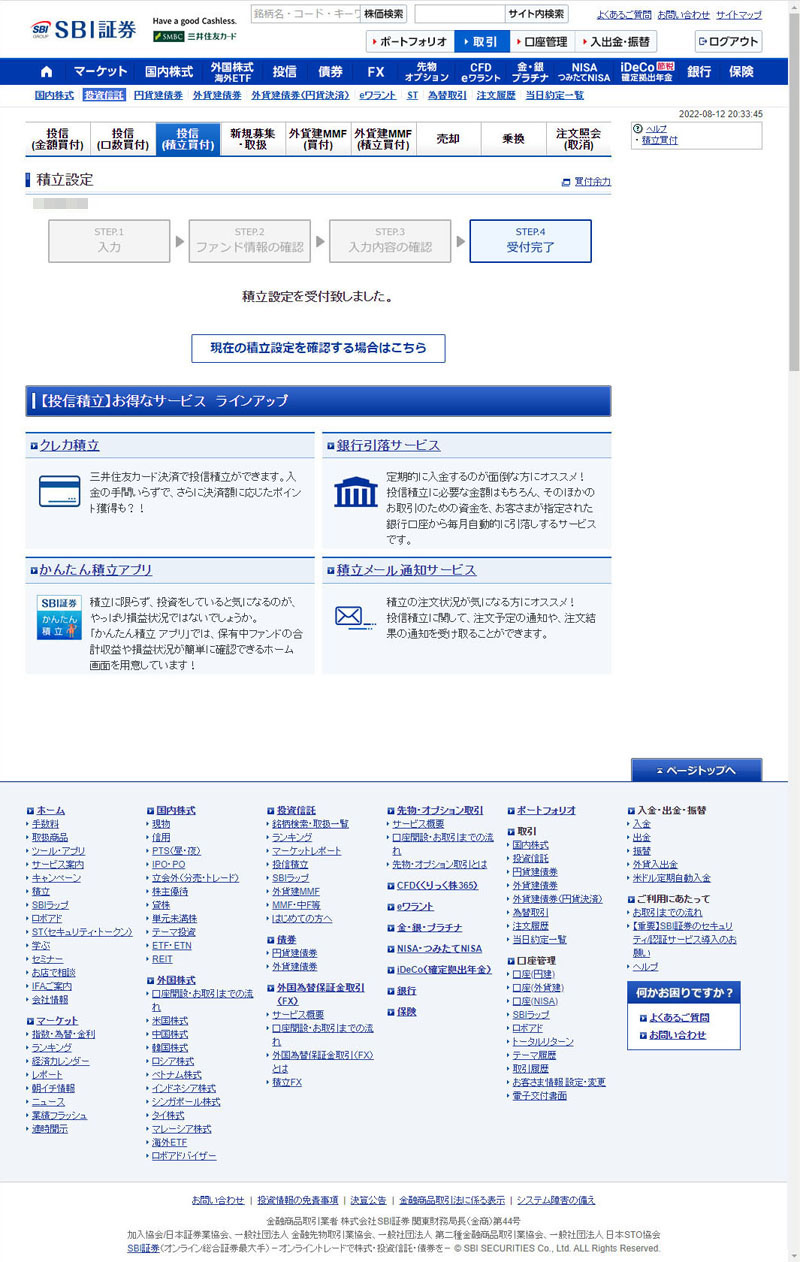Click the bank building icon
Viewport: 800px width, 1262px height.
pos(355,491)
